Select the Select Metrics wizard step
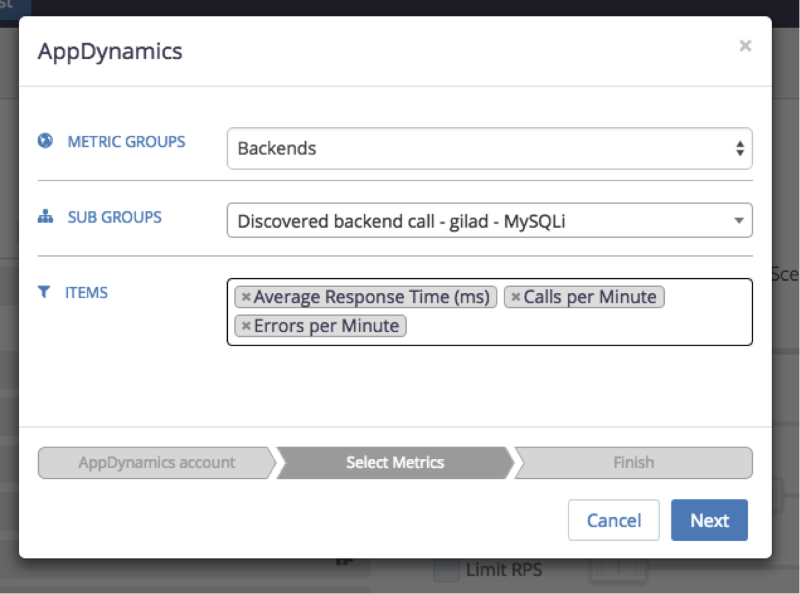Screen dimensions: 800x594 pyautogui.click(x=395, y=463)
